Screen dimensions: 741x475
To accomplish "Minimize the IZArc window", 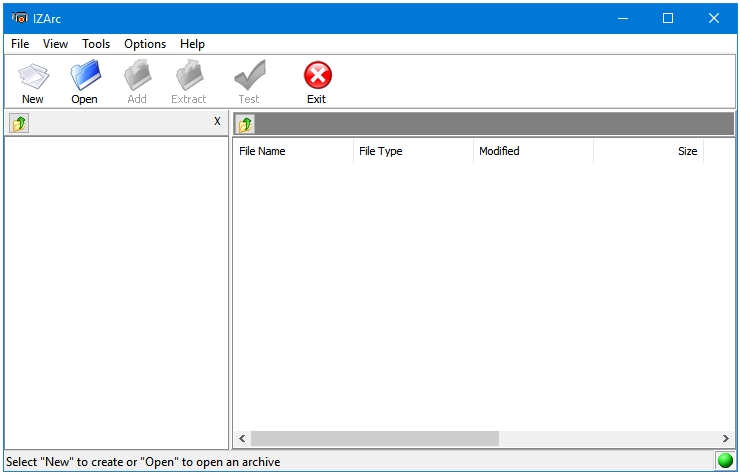I will 623,18.
